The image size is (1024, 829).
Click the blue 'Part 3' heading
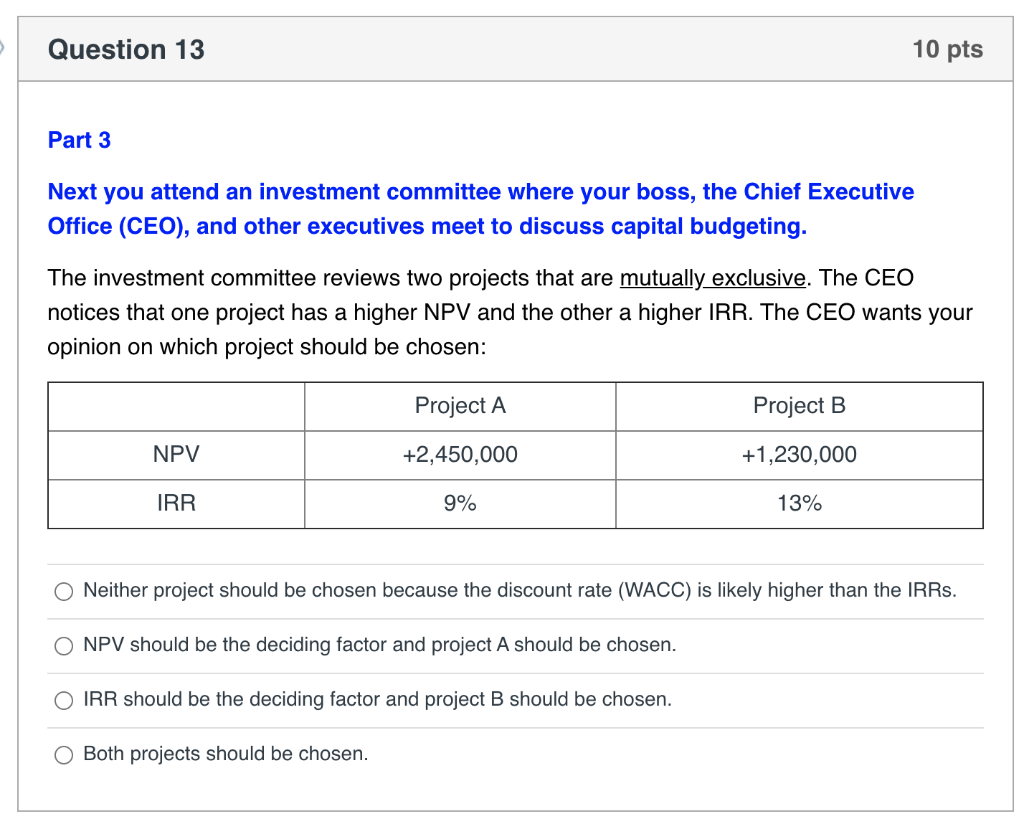(79, 140)
